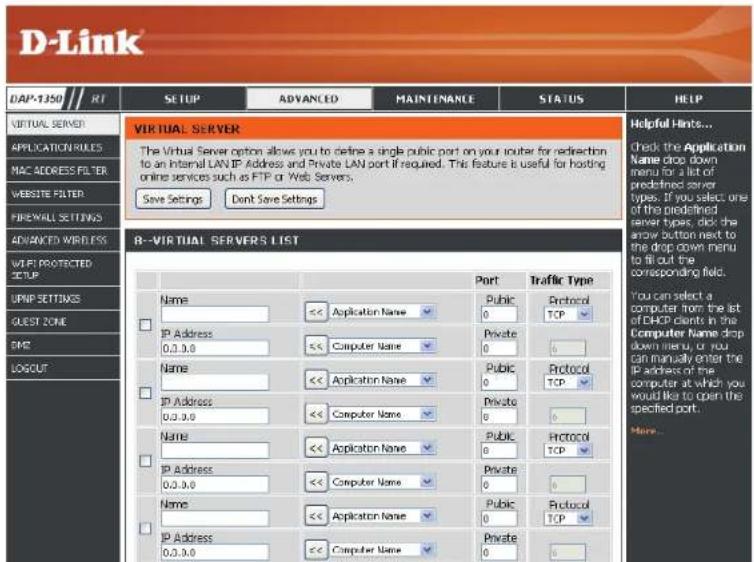Viewport: 754px width, 562px height.
Task: Open DMZ page in sidebar
Action: point(63,345)
